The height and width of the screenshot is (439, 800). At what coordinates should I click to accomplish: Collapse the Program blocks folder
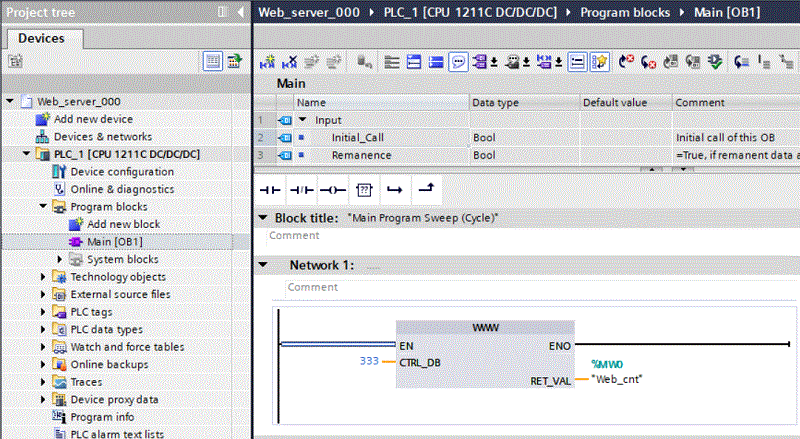(x=44, y=207)
